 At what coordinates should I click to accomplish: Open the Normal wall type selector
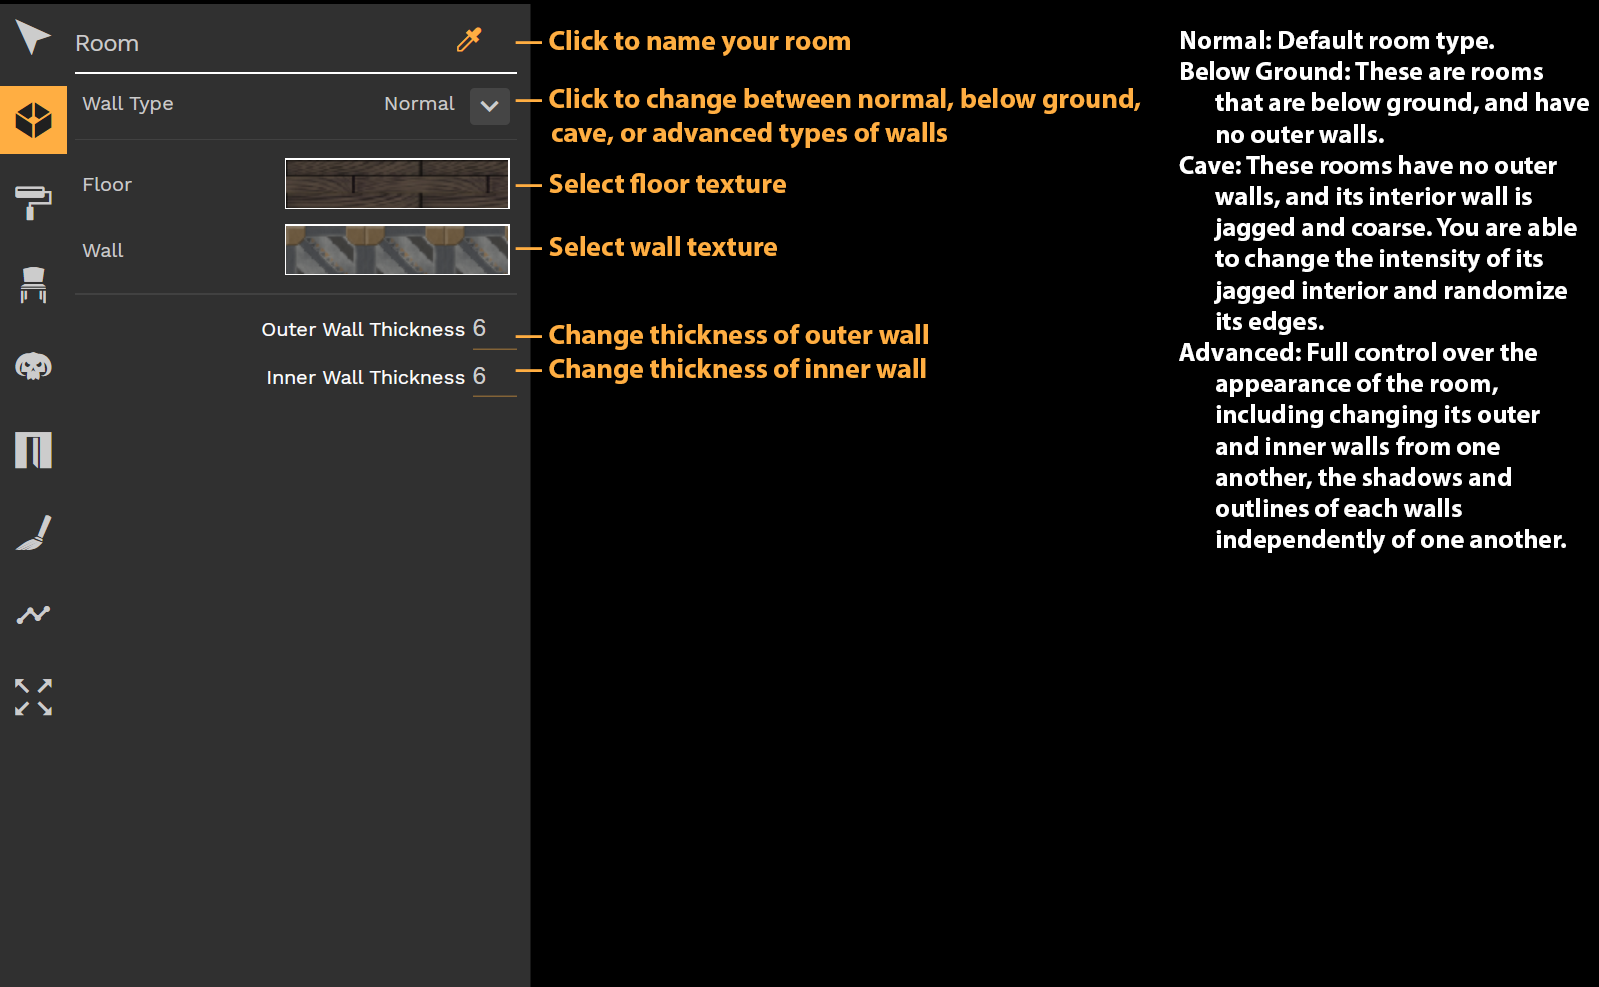419,104
